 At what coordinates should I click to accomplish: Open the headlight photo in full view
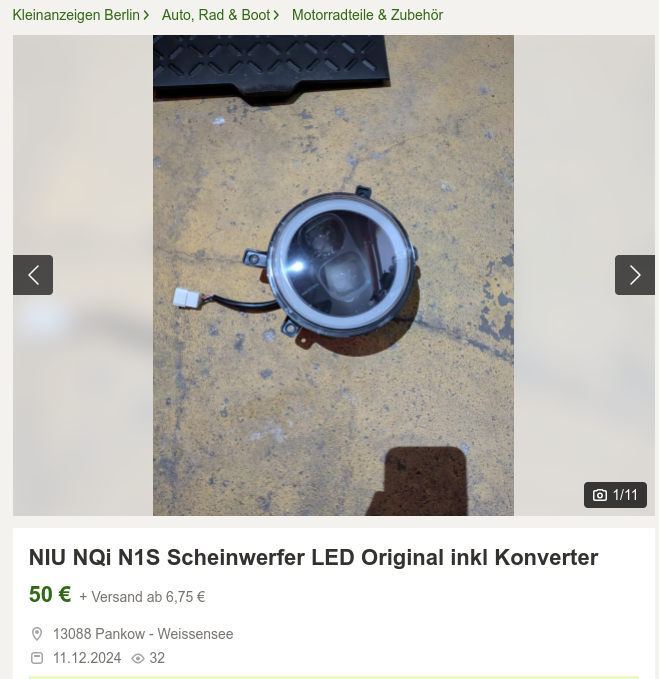tap(333, 275)
